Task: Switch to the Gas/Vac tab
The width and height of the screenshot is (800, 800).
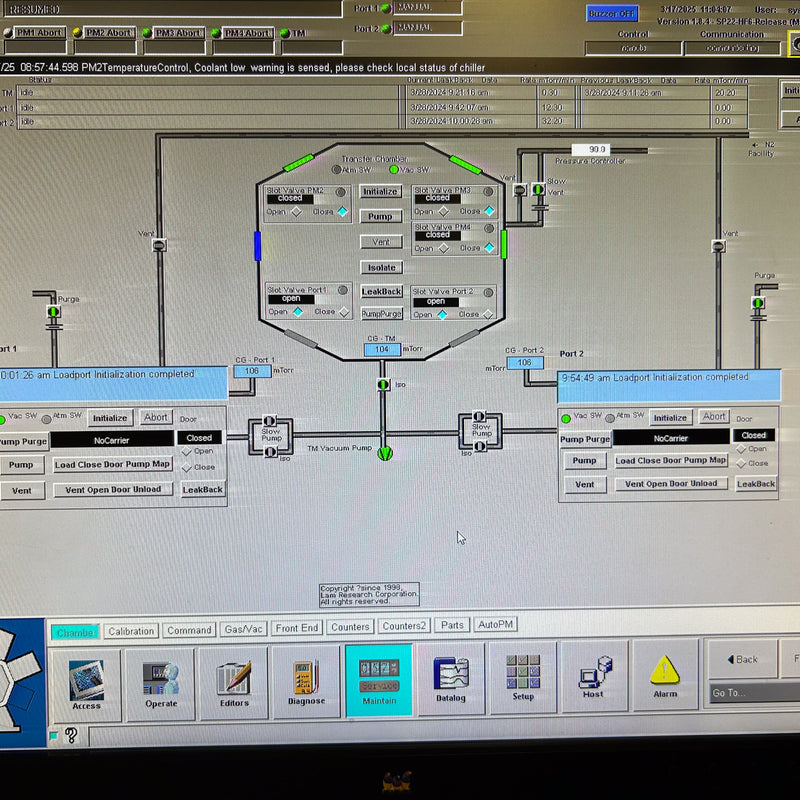Action: coord(243,630)
